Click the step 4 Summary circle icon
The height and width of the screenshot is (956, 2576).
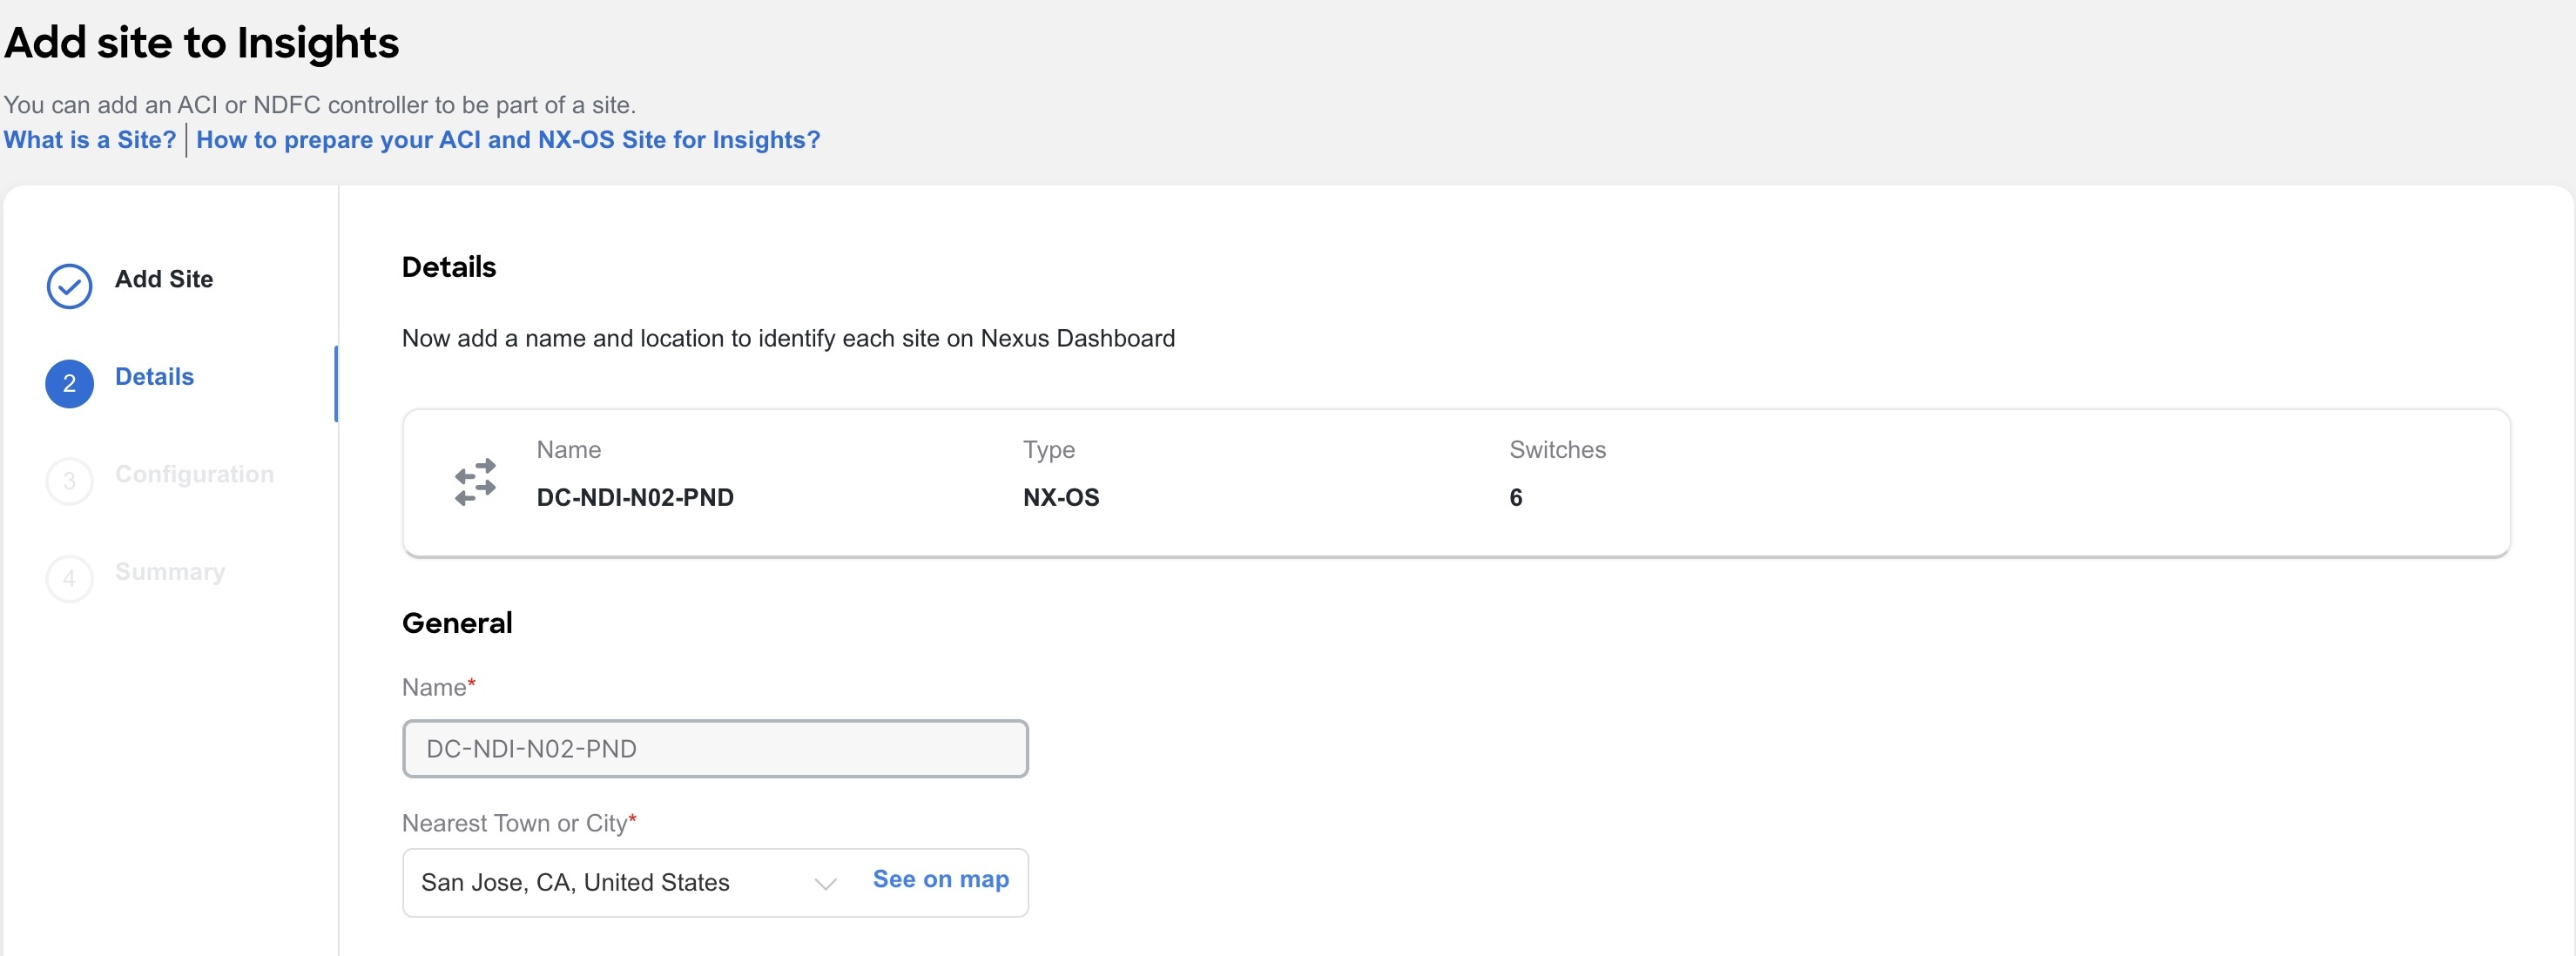click(x=69, y=578)
